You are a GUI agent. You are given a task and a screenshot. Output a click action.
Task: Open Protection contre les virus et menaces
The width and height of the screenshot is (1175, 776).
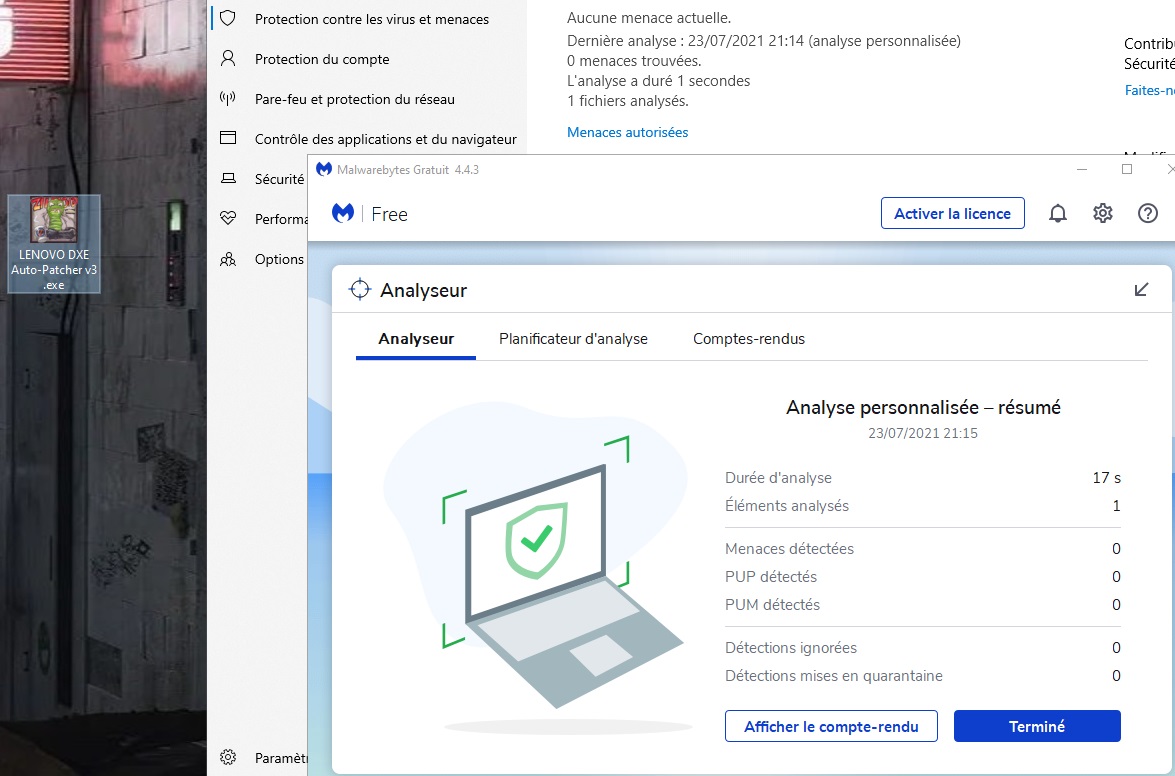[372, 19]
